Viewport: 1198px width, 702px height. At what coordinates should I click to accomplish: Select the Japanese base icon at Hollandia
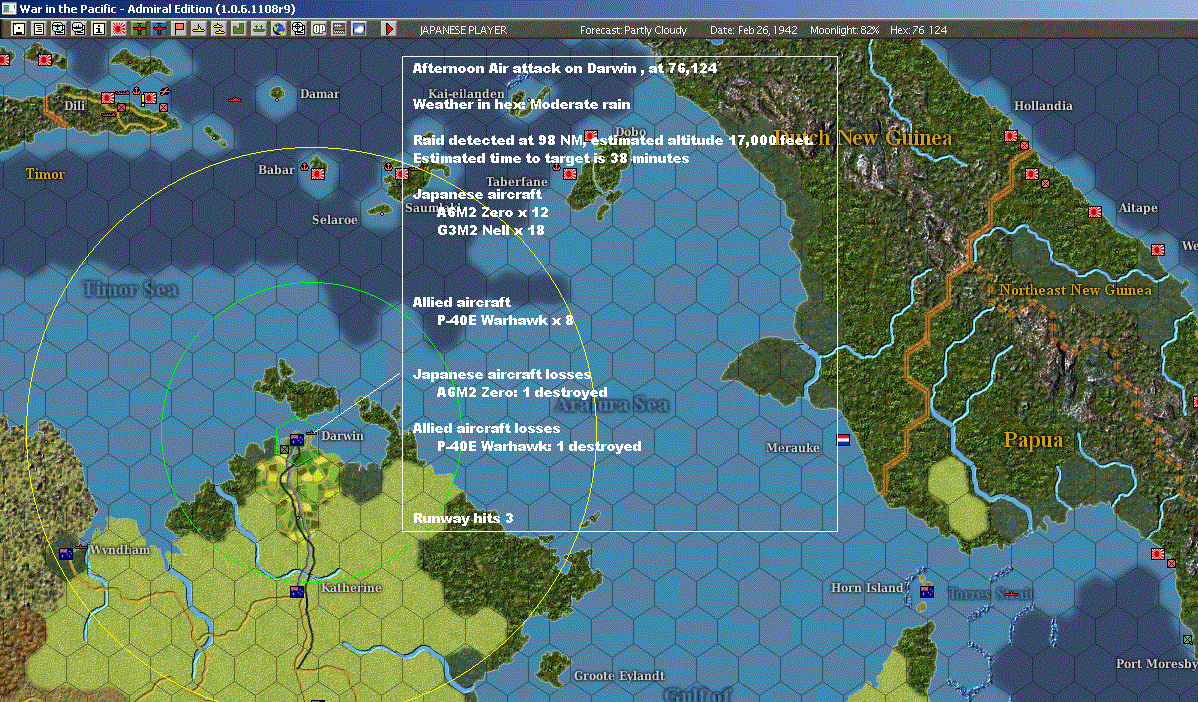tap(1011, 136)
